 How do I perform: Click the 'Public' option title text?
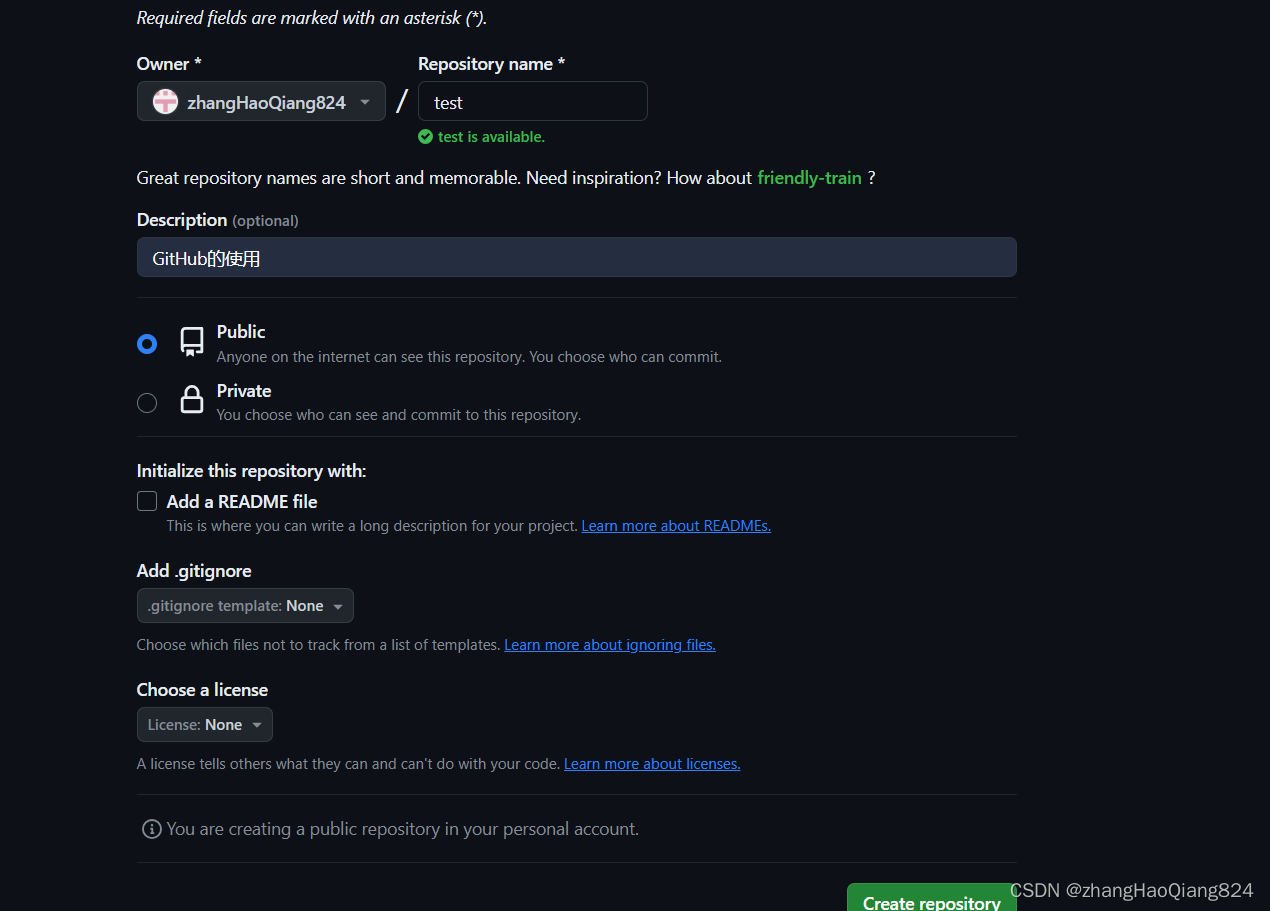[241, 332]
